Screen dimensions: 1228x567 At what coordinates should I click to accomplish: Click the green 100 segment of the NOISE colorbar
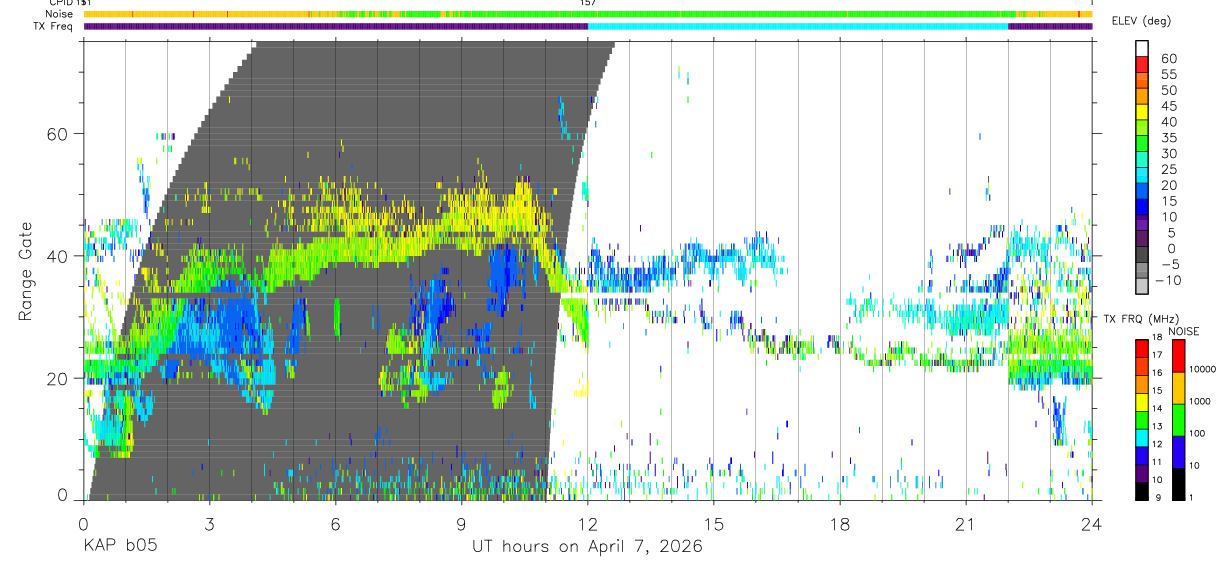point(1178,420)
